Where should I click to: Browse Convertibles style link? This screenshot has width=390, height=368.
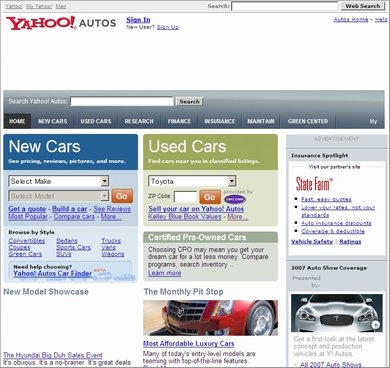tap(27, 241)
